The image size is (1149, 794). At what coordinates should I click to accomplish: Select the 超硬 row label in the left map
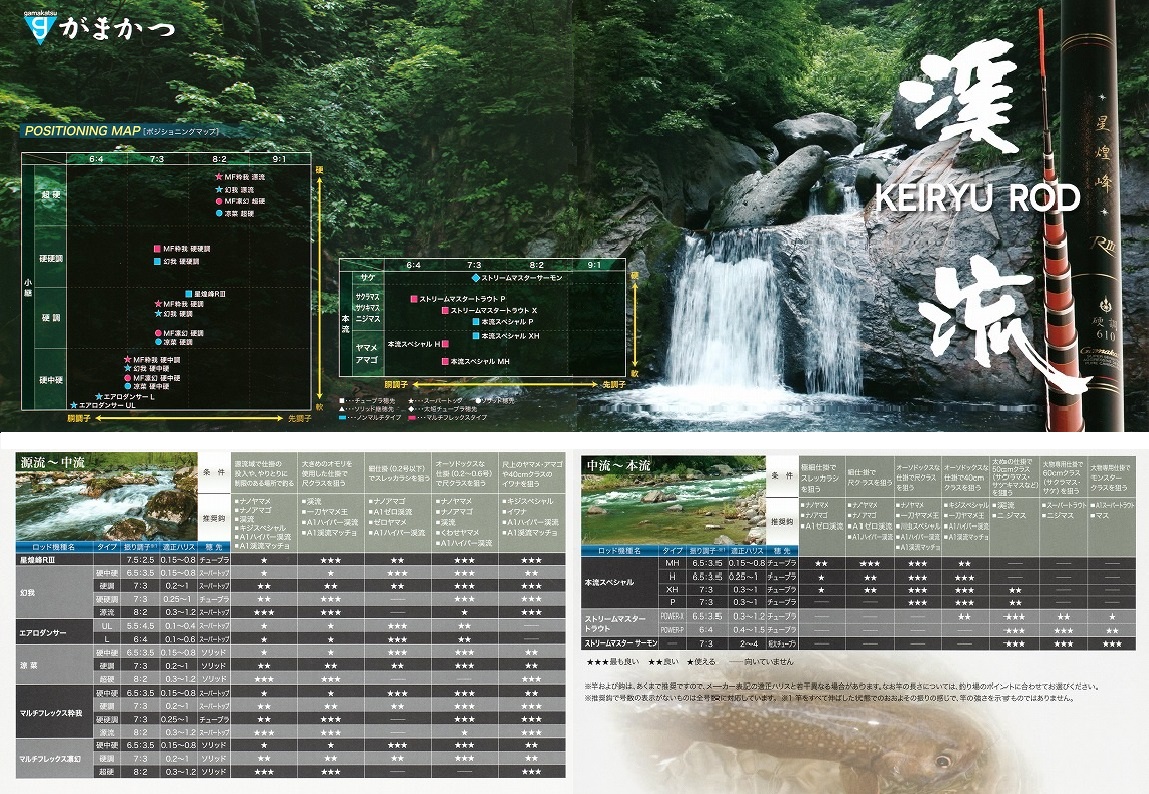tap(51, 195)
